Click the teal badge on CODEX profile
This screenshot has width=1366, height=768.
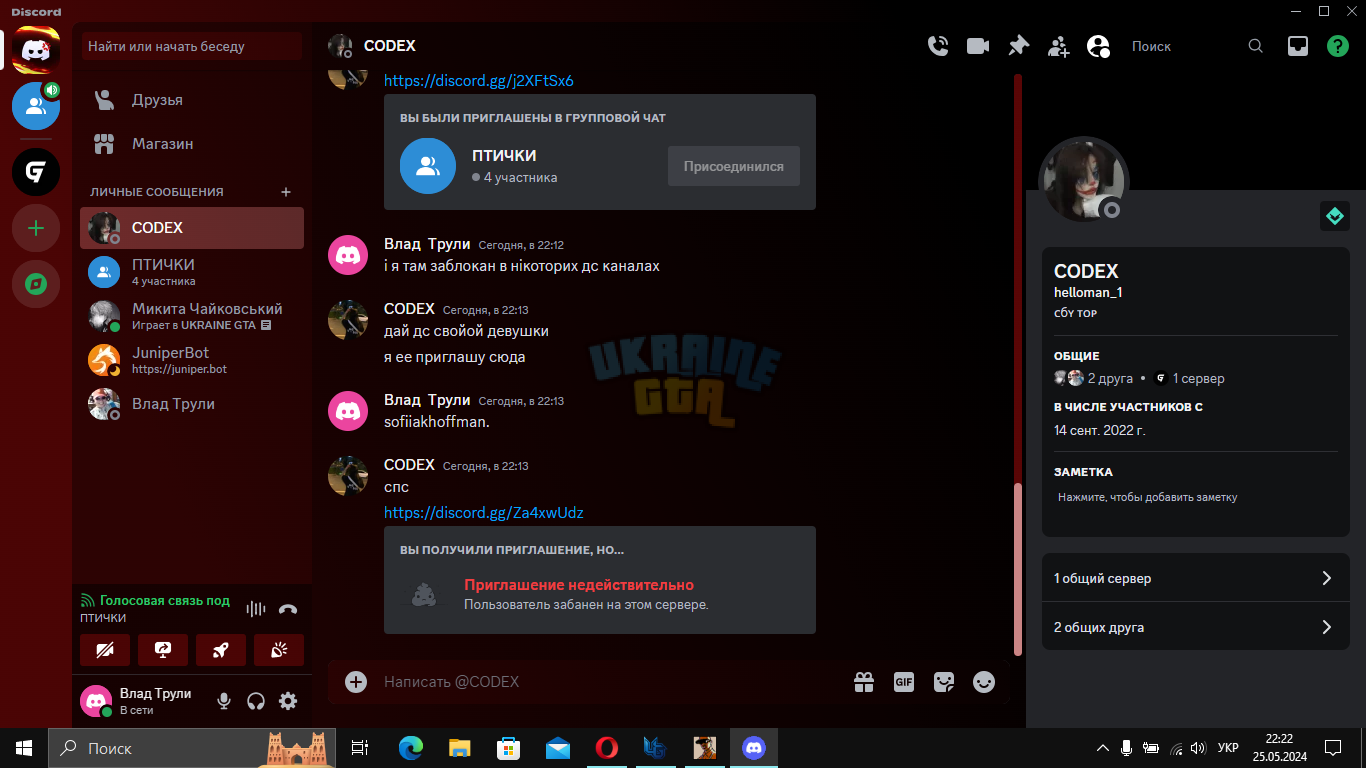pos(1335,216)
